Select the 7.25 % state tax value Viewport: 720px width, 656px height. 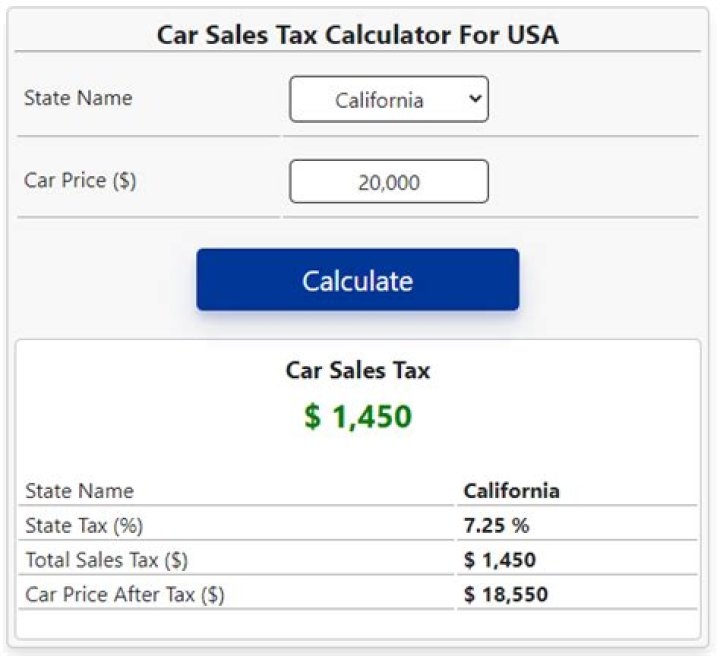pos(496,525)
